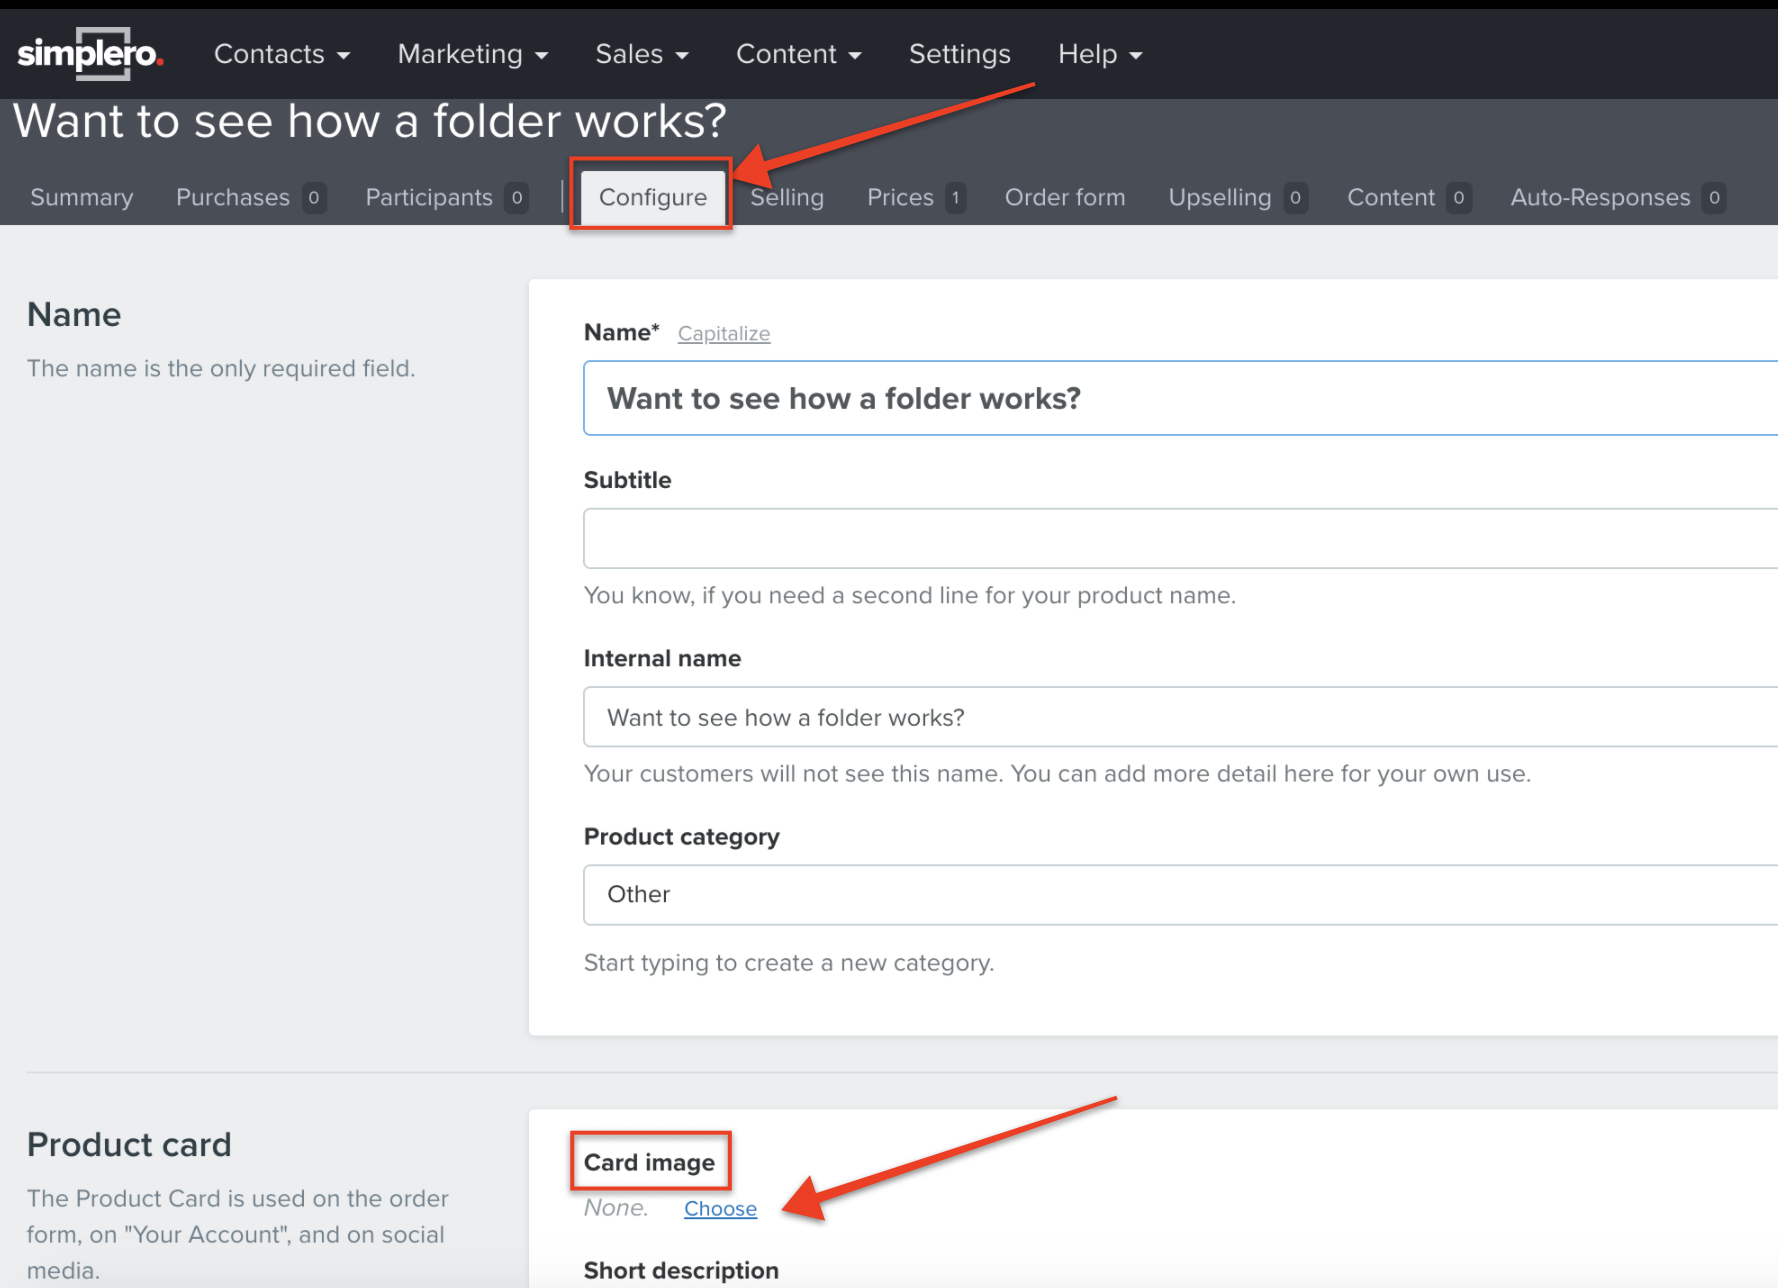
Task: Click the 'Short description' label
Action: pos(681,1271)
